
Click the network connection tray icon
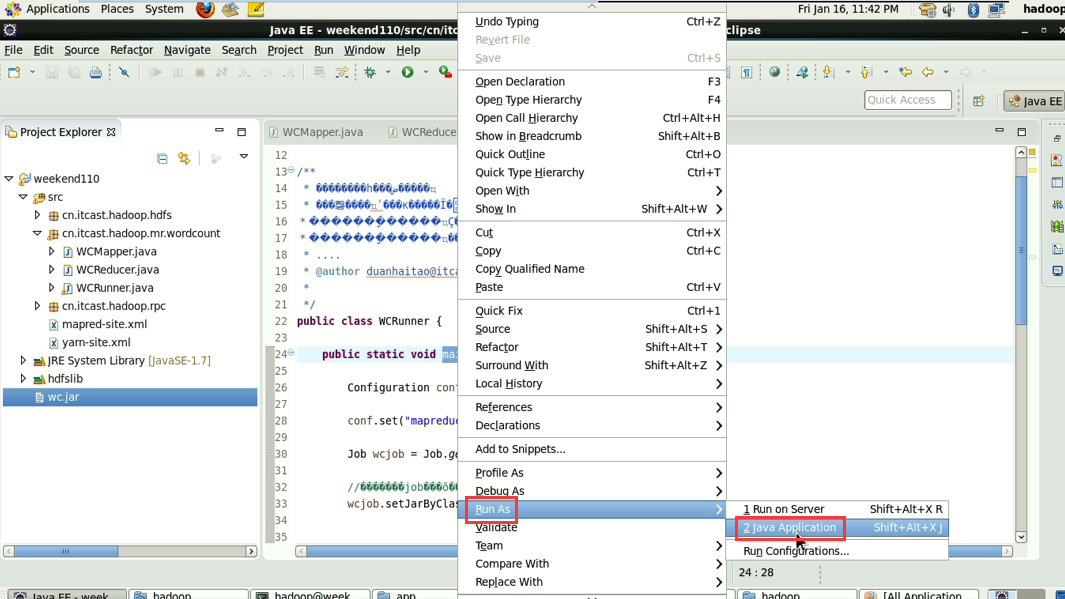(996, 10)
